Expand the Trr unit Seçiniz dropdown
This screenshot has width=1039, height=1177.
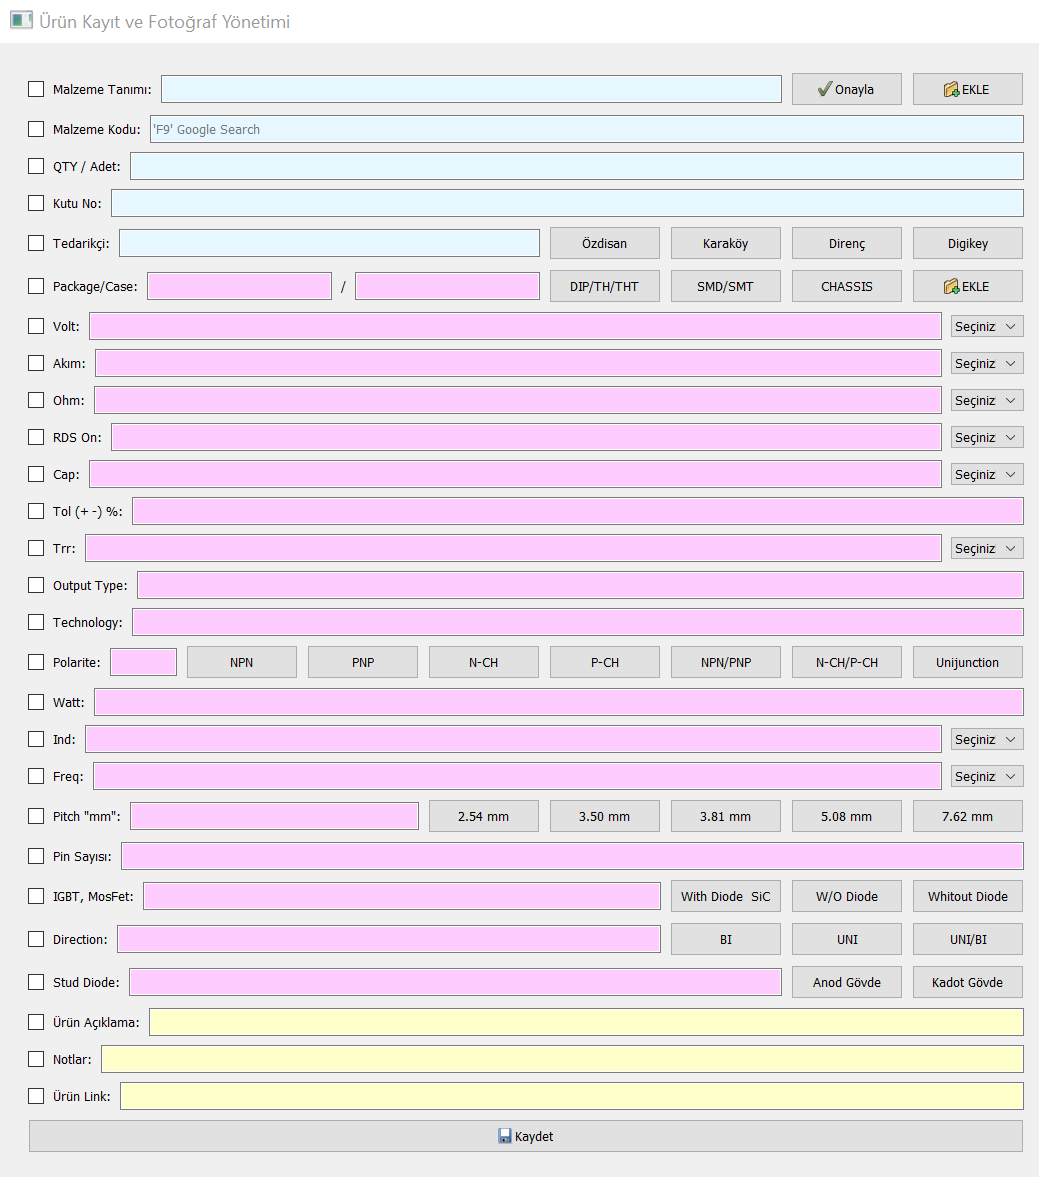coord(986,548)
